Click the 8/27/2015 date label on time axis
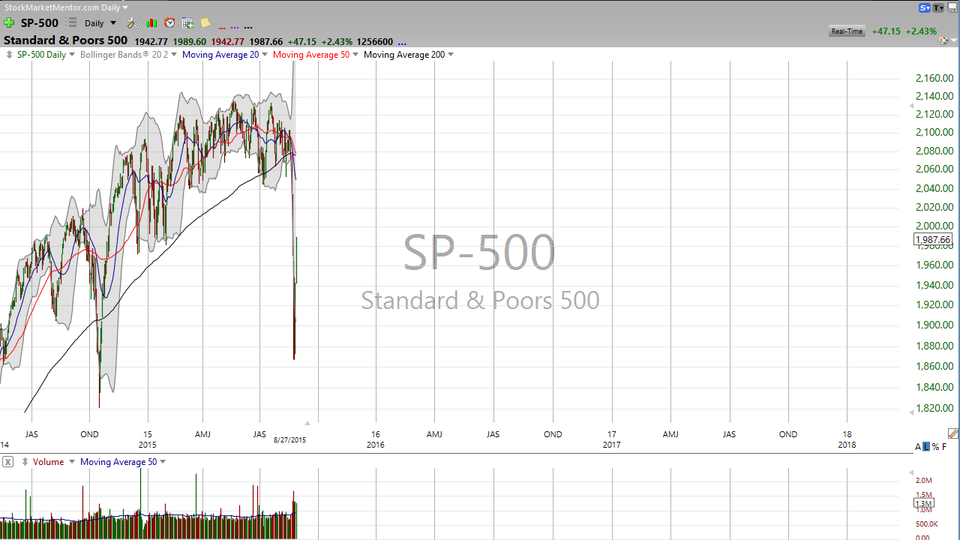The width and height of the screenshot is (960, 540). click(290, 440)
